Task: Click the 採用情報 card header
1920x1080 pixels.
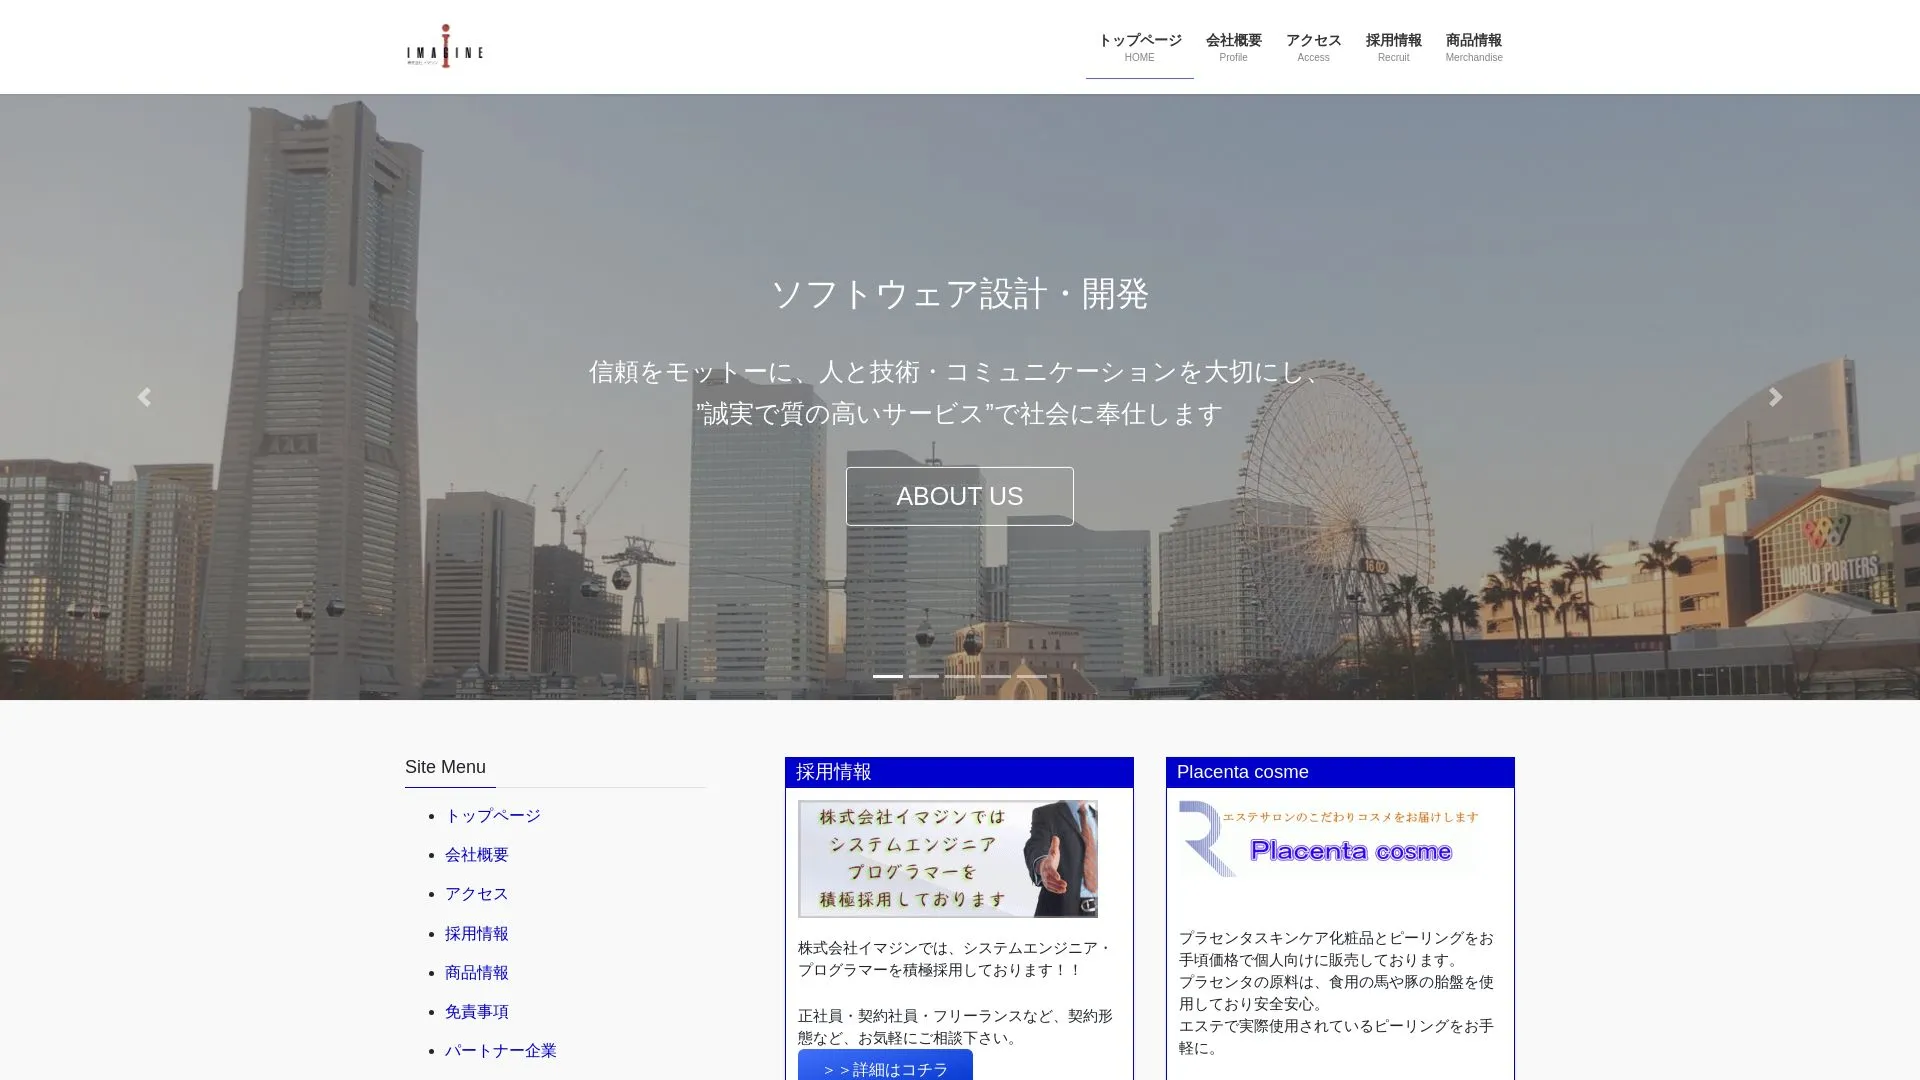Action: click(x=959, y=772)
